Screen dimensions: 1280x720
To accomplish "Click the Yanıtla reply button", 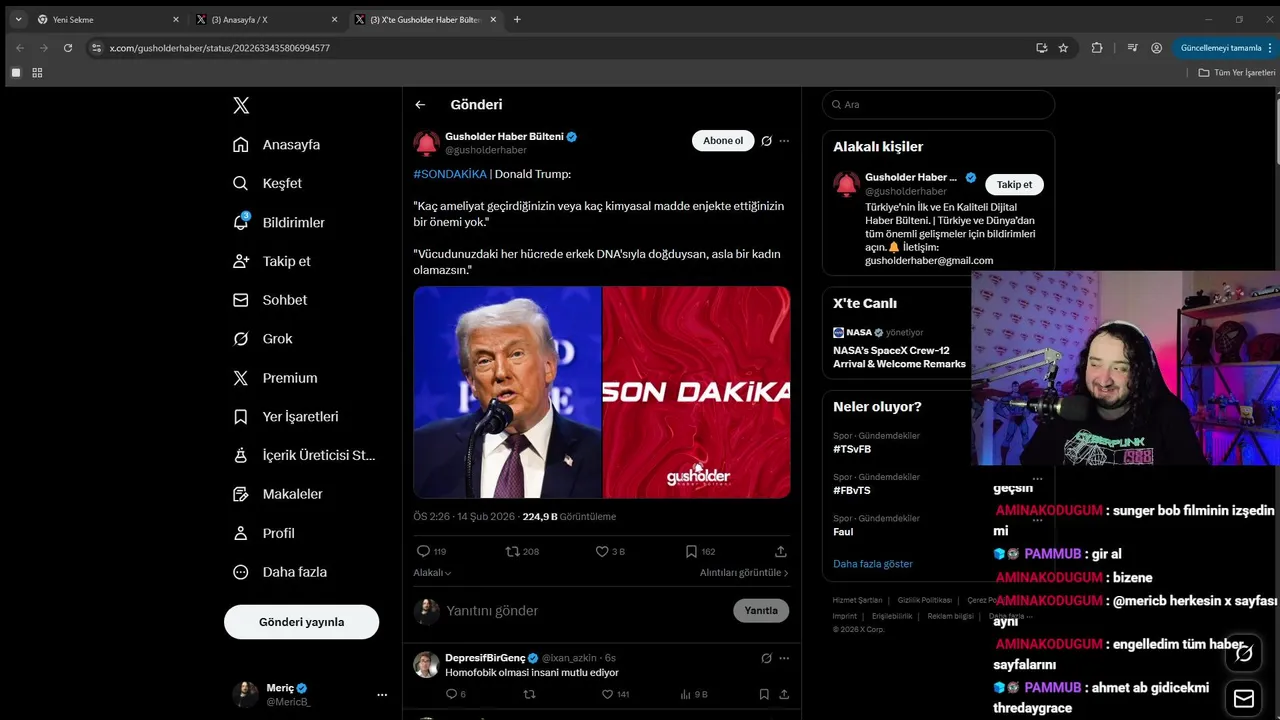I will coord(761,611).
